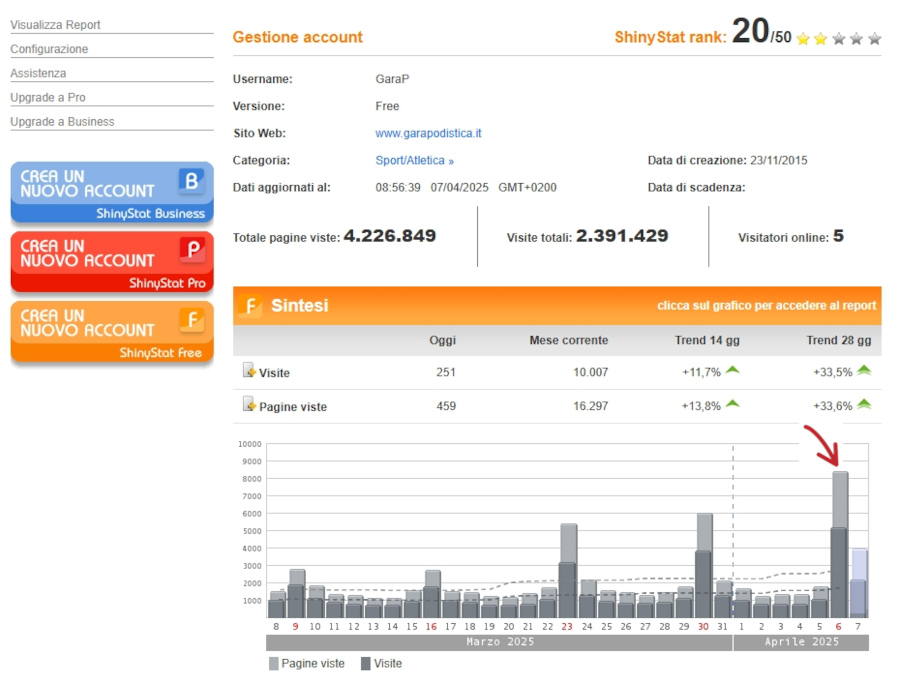Click the 23 March bar in chart
Viewport: 918px width, 683px height.
568,571
